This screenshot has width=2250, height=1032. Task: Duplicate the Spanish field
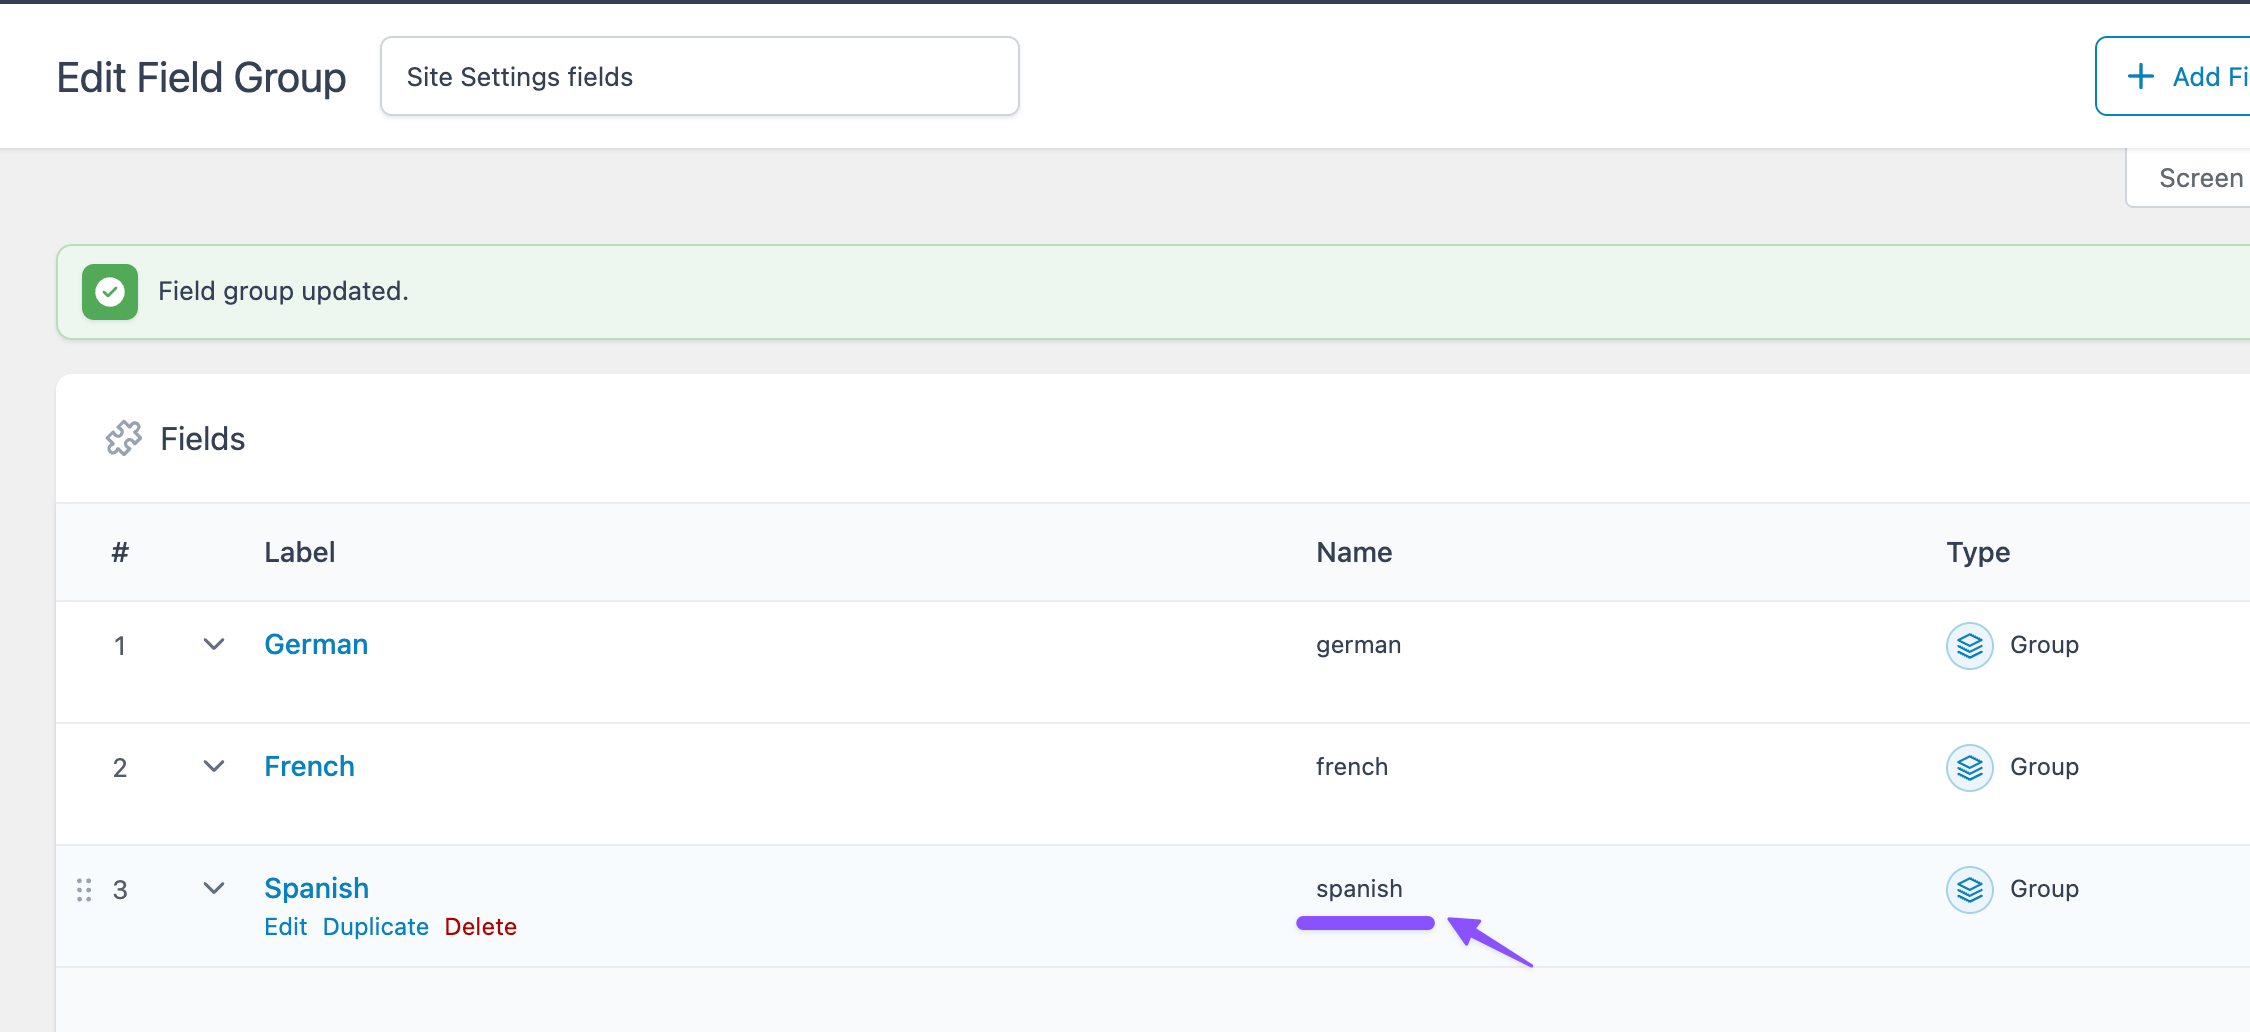tap(375, 927)
